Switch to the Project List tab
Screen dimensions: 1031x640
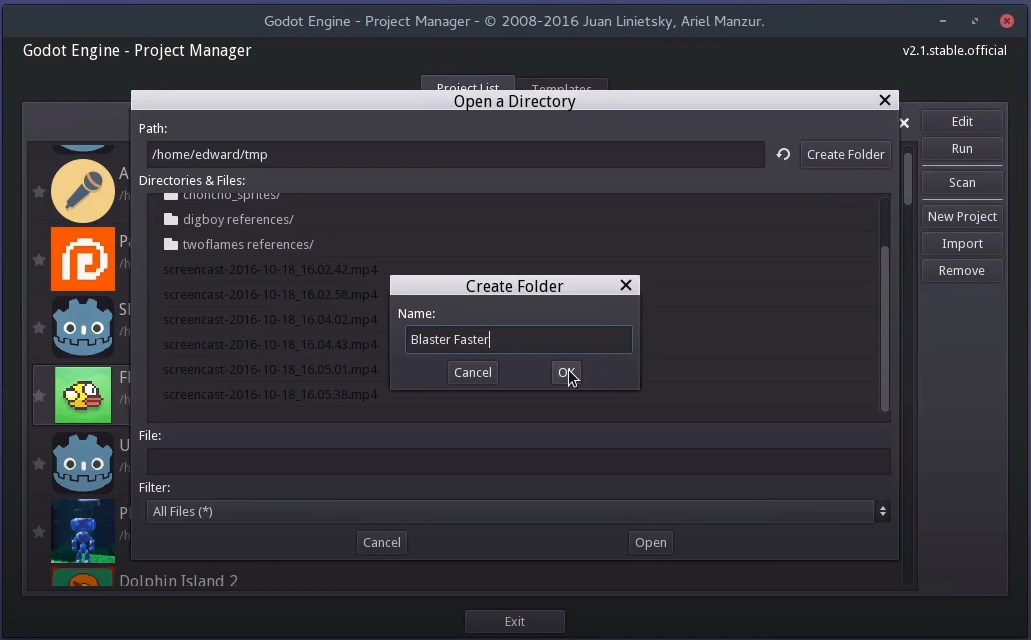(468, 84)
